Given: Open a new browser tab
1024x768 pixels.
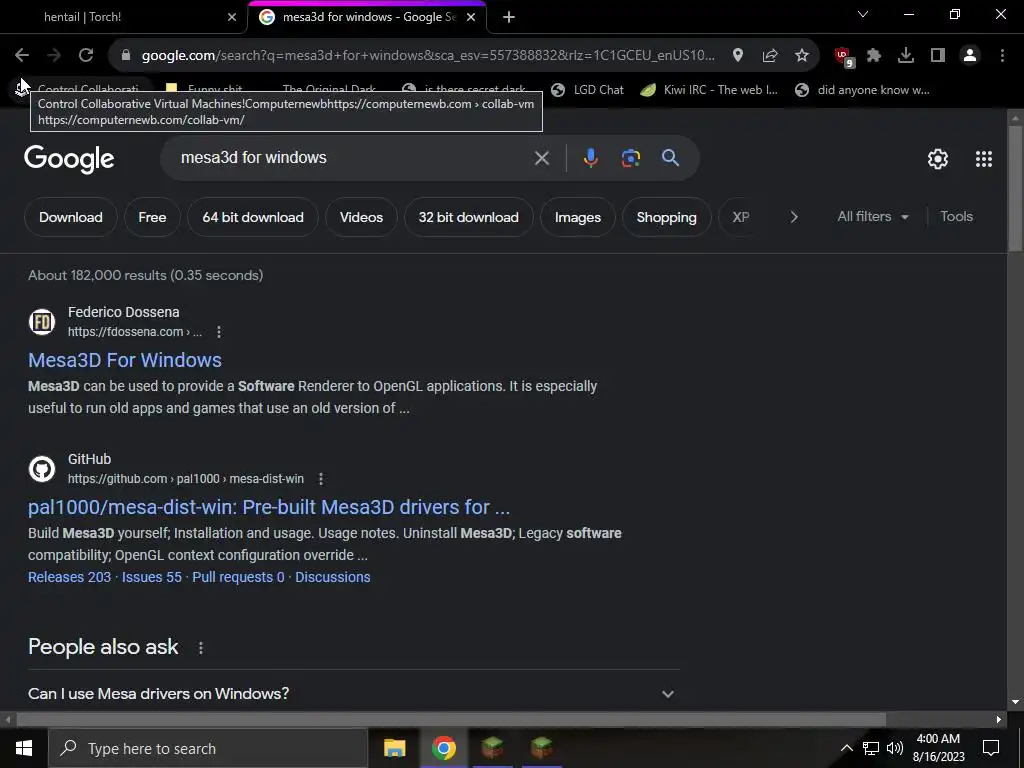Looking at the screenshot, I should pyautogui.click(x=509, y=17).
